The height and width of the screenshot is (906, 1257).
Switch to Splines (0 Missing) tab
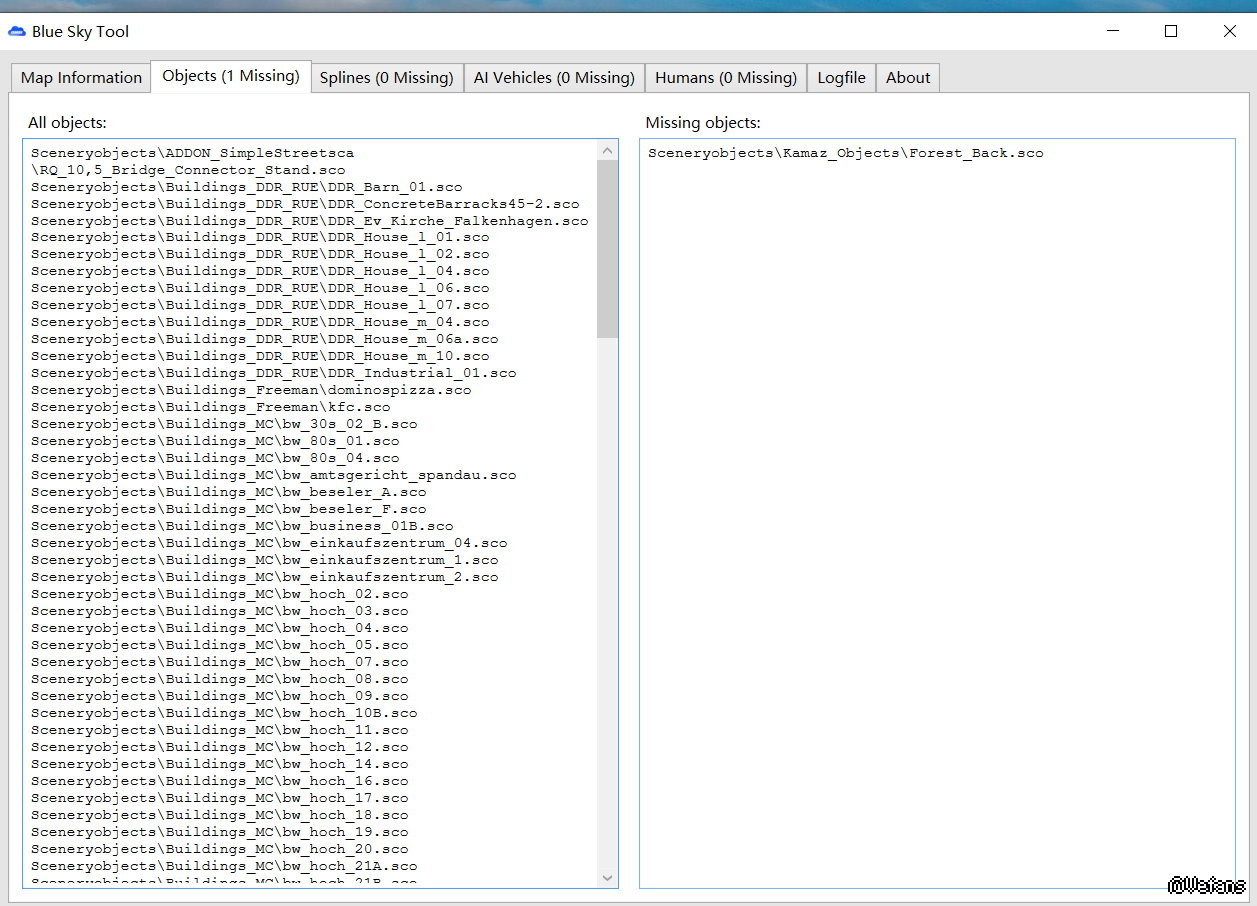pos(386,78)
